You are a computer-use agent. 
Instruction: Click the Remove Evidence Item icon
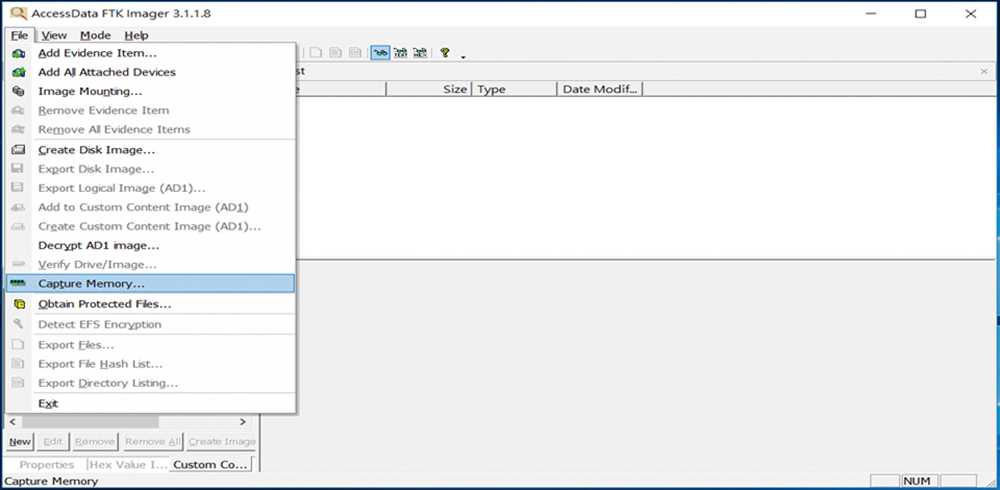[18, 110]
